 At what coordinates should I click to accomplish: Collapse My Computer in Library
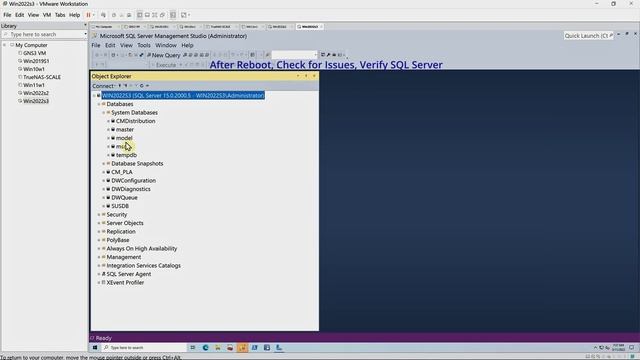pos(5,45)
